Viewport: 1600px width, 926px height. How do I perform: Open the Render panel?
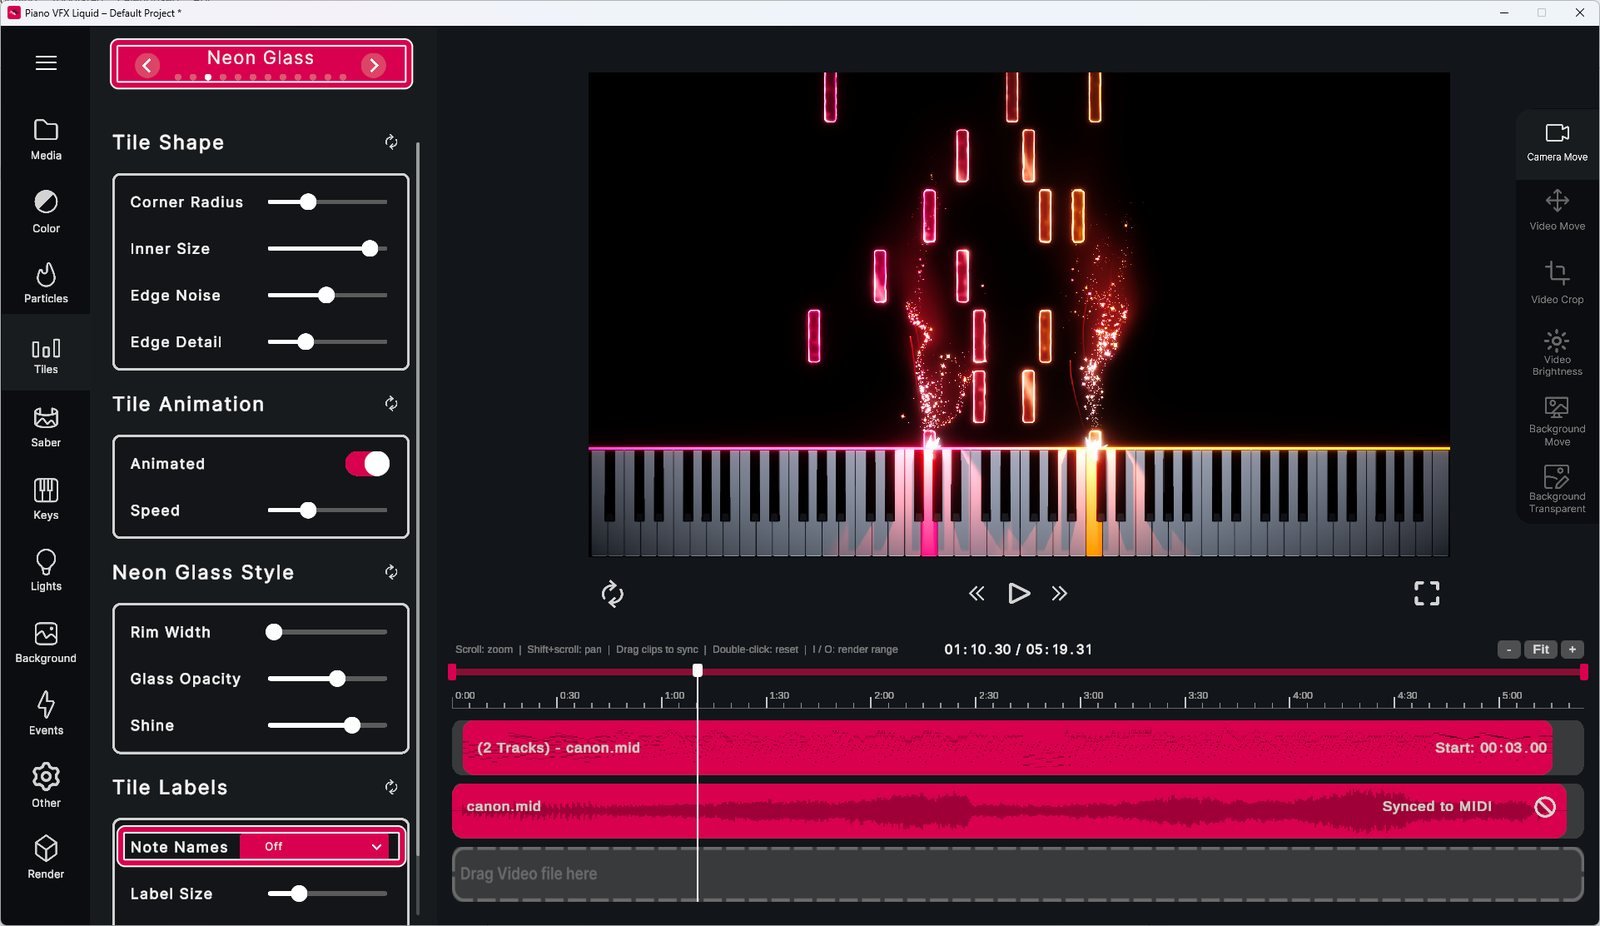tap(46, 858)
